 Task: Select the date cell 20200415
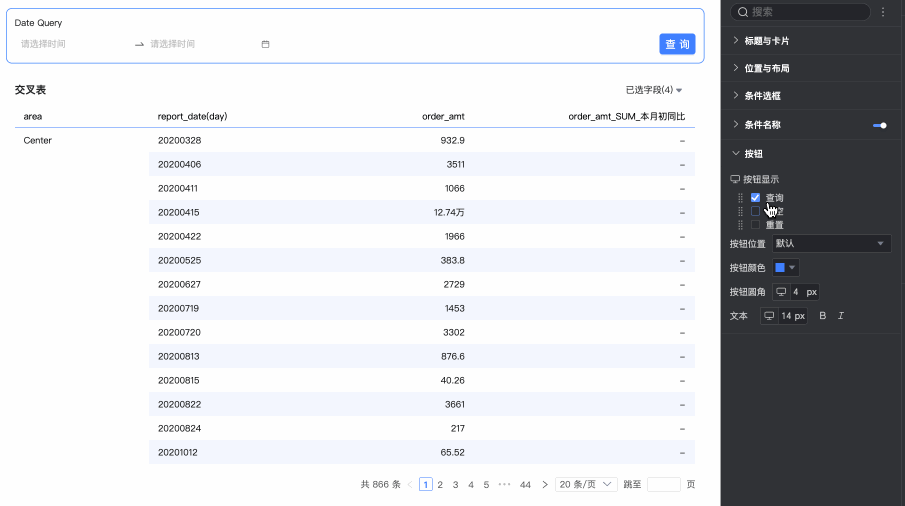pos(178,212)
